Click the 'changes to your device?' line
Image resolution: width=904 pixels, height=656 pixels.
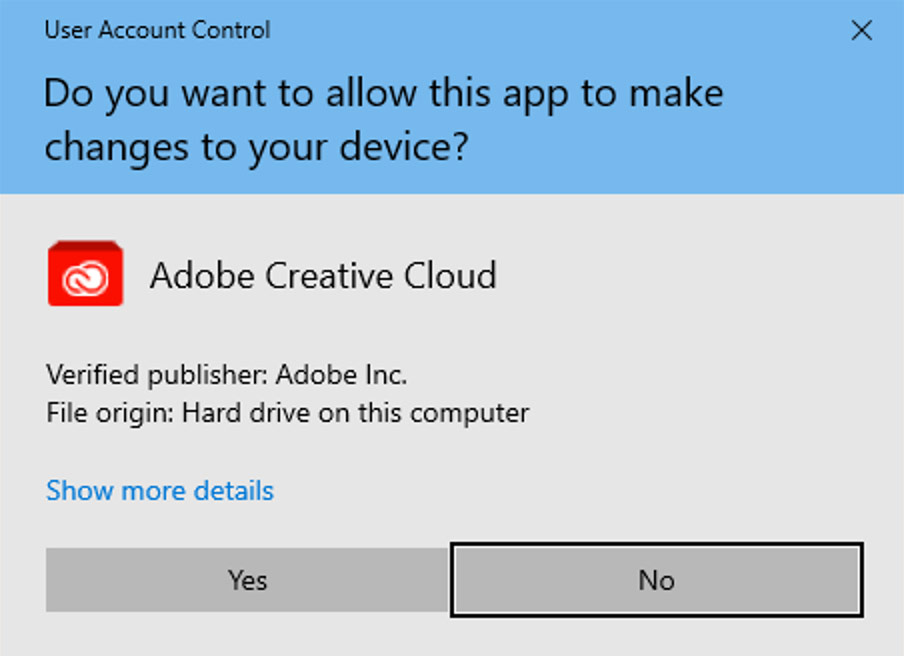257,148
